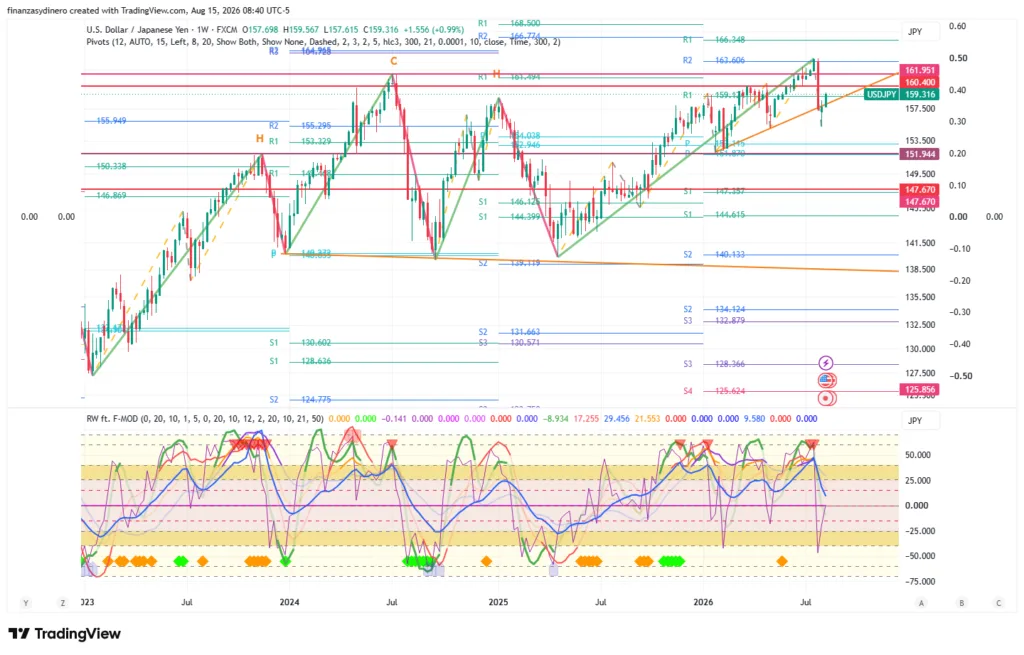Click the O157.698 open value
Viewport: 1024px width, 655px height.
tap(260, 29)
